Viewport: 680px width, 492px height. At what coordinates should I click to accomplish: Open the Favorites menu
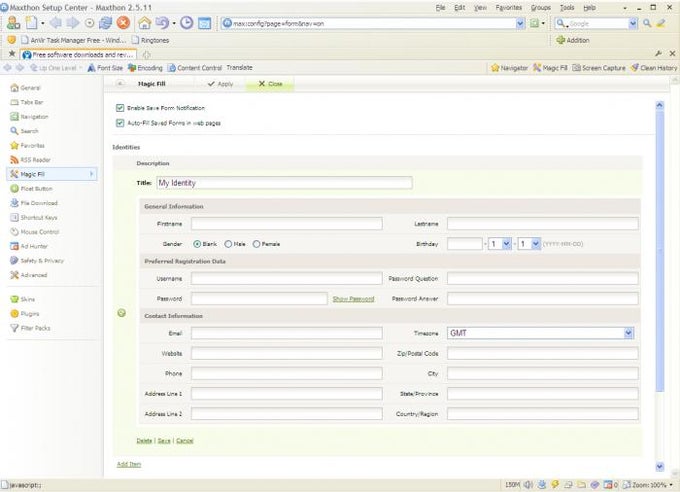509,7
